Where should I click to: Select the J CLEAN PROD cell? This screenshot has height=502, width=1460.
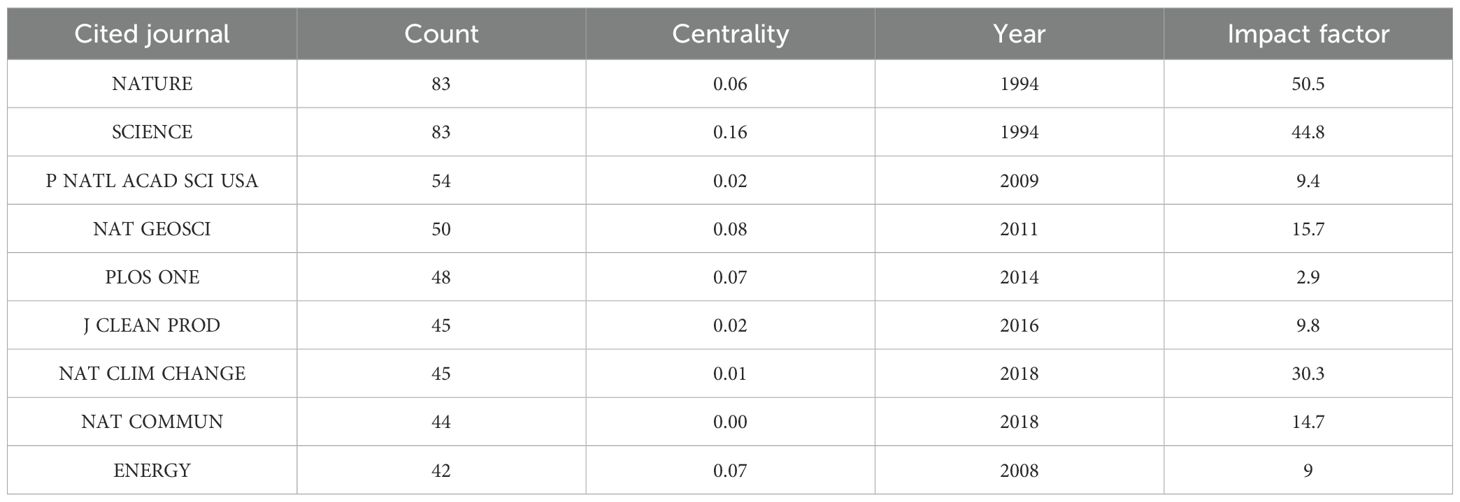(x=152, y=325)
